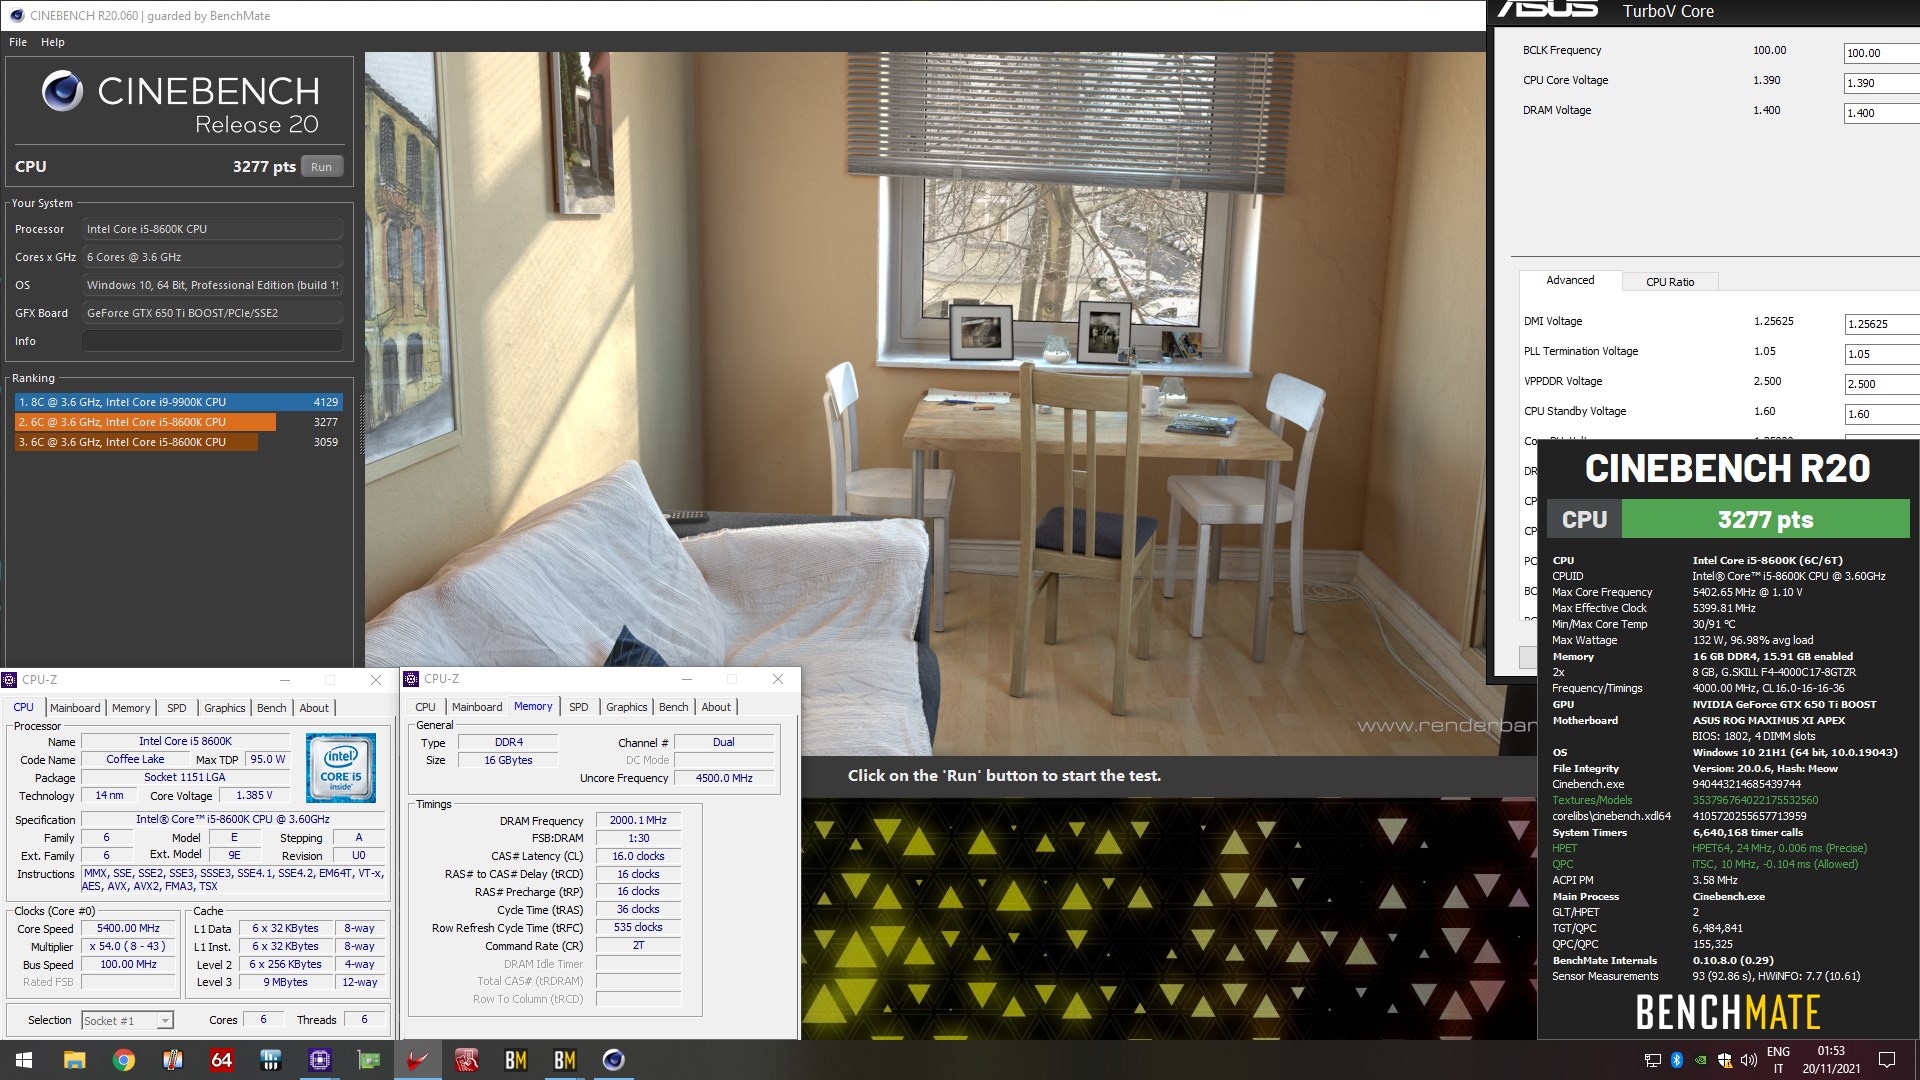The height and width of the screenshot is (1080, 1920).
Task: Click the DMI Voltage input field in TurboV
Action: [1882, 324]
